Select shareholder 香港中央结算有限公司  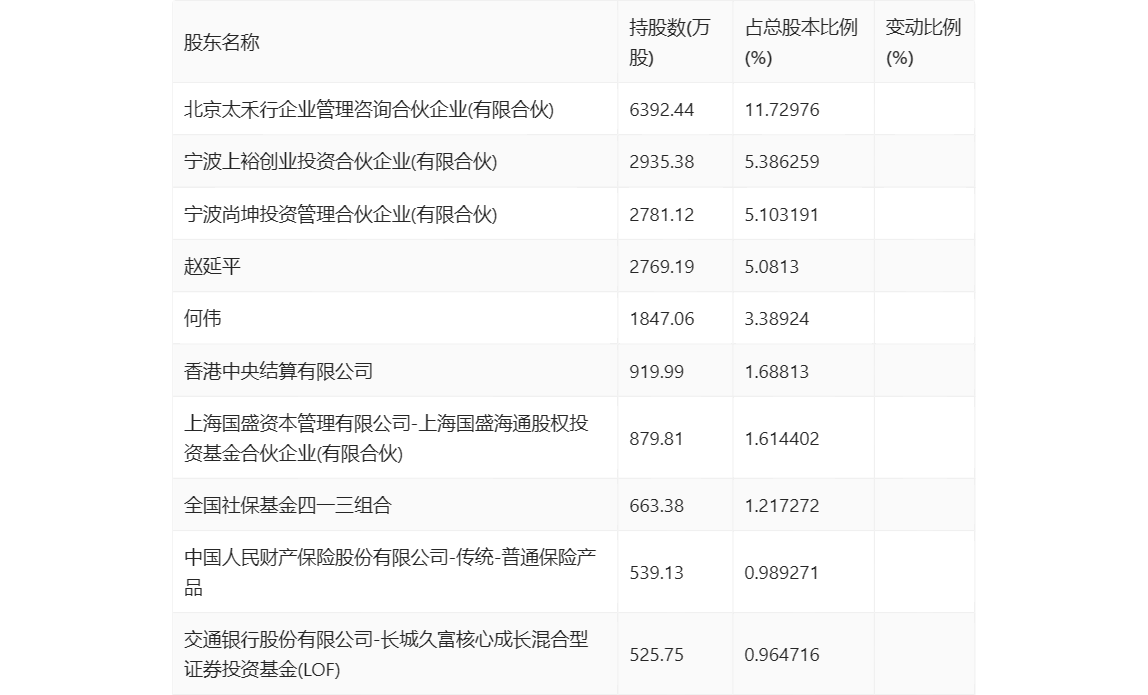click(278, 371)
